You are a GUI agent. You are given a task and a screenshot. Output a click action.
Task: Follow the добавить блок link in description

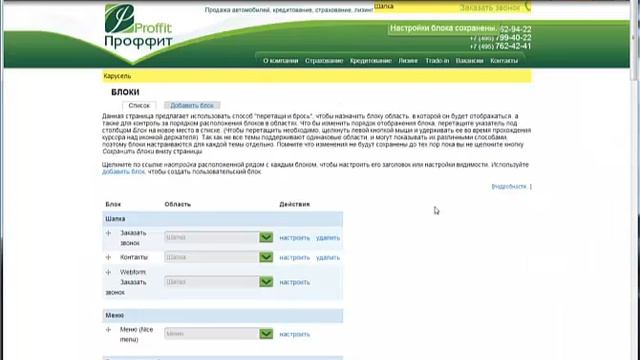pos(123,172)
